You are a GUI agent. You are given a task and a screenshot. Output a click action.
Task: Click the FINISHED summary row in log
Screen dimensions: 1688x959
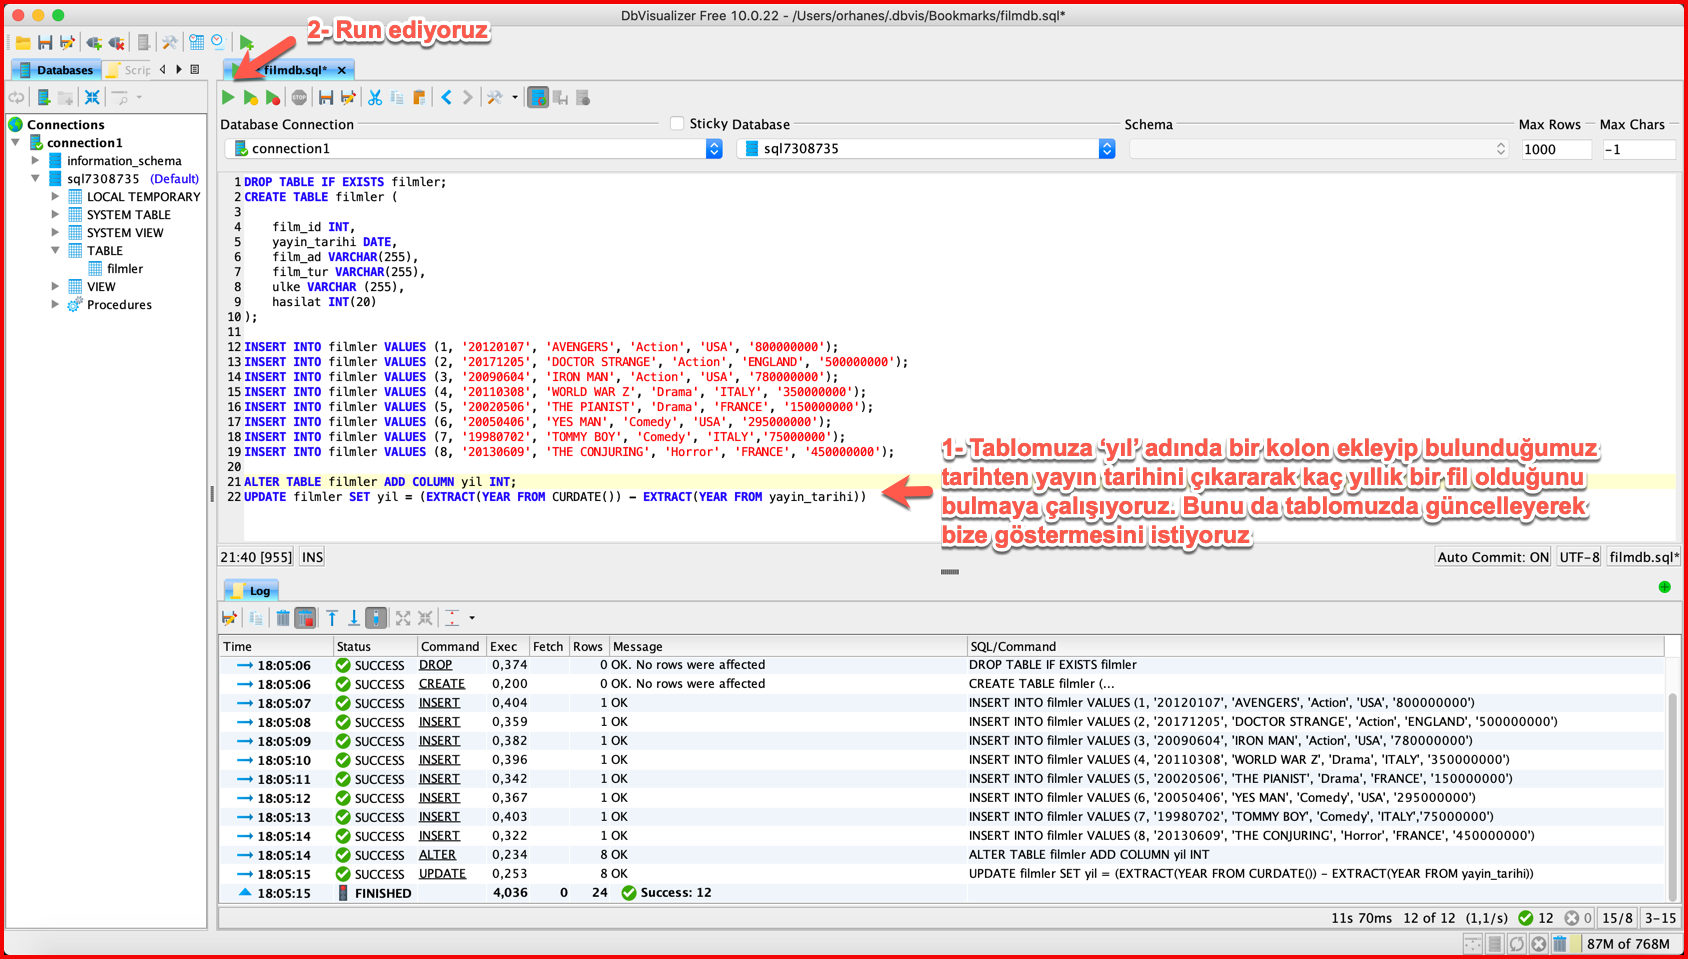pyautogui.click(x=943, y=893)
